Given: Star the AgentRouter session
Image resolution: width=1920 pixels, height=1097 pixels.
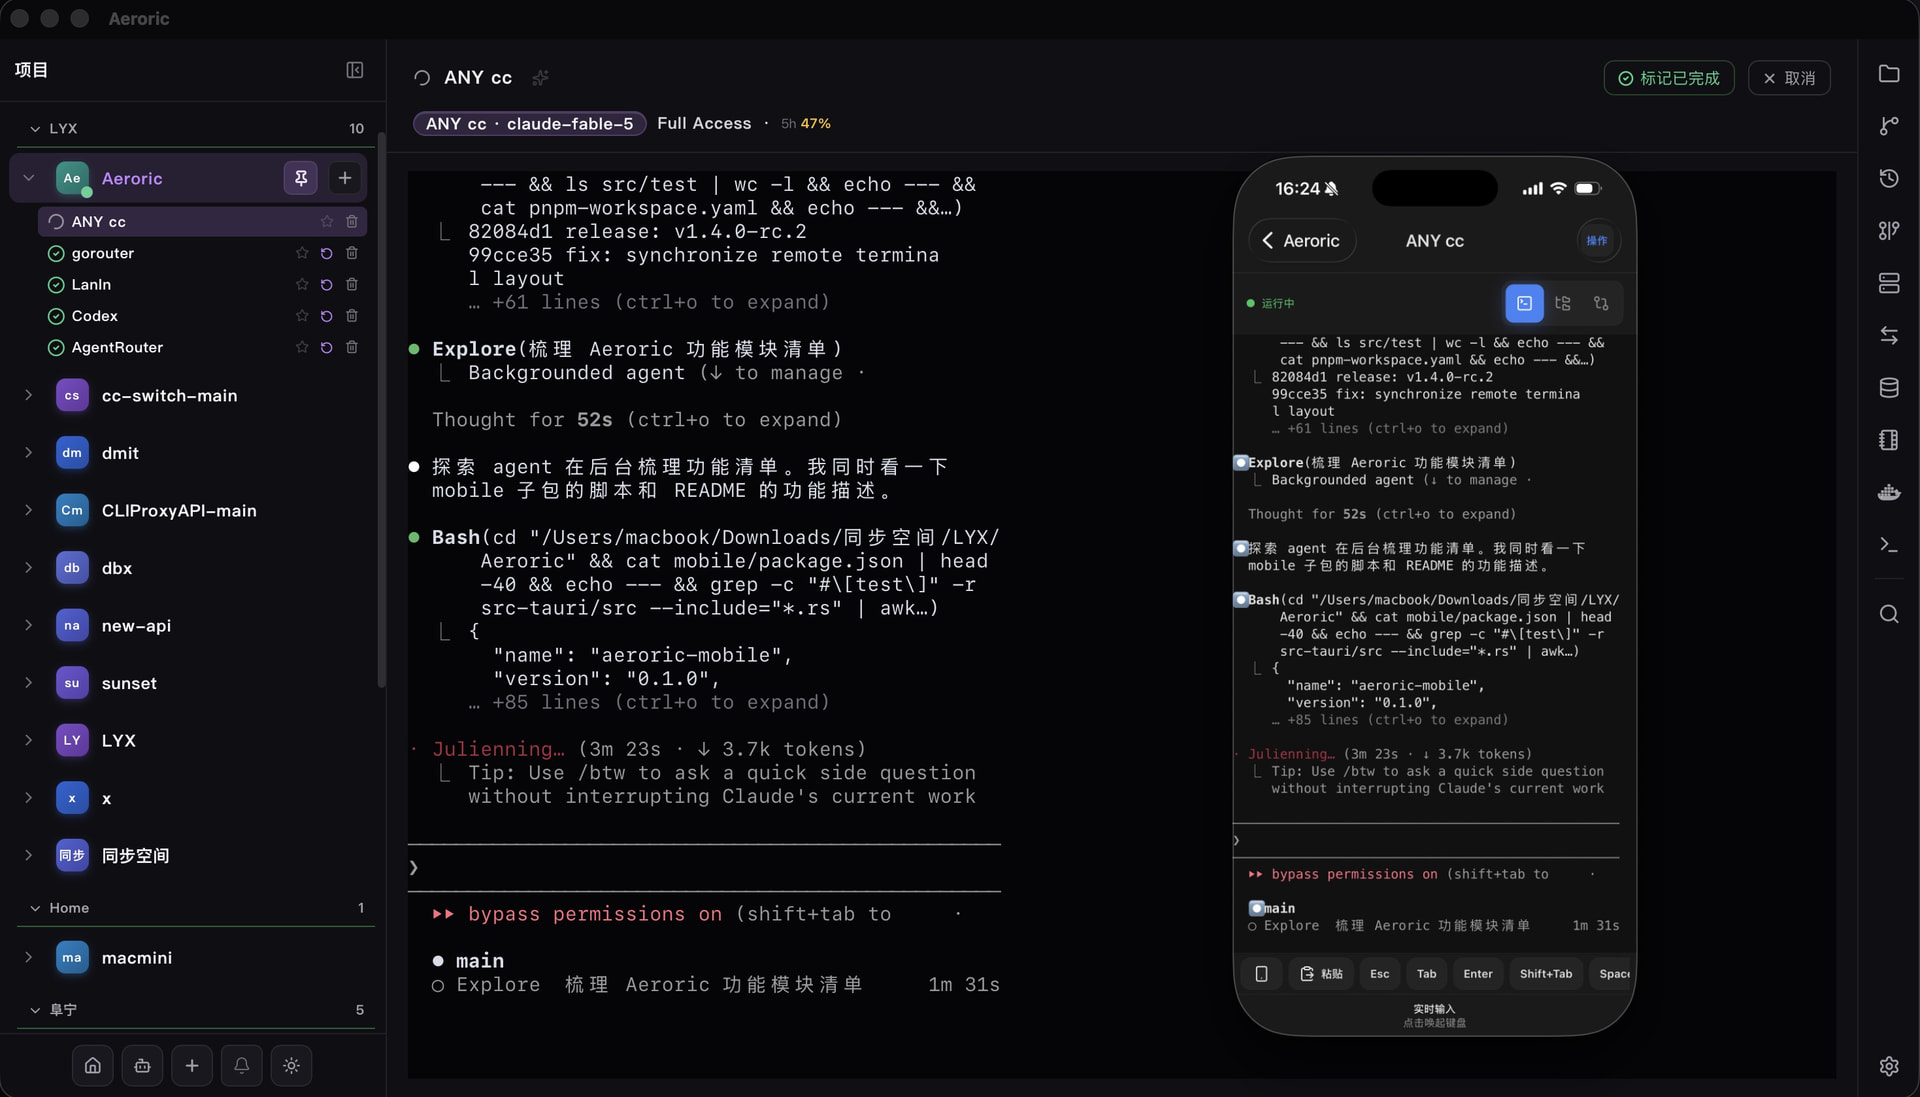Looking at the screenshot, I should pos(301,348).
